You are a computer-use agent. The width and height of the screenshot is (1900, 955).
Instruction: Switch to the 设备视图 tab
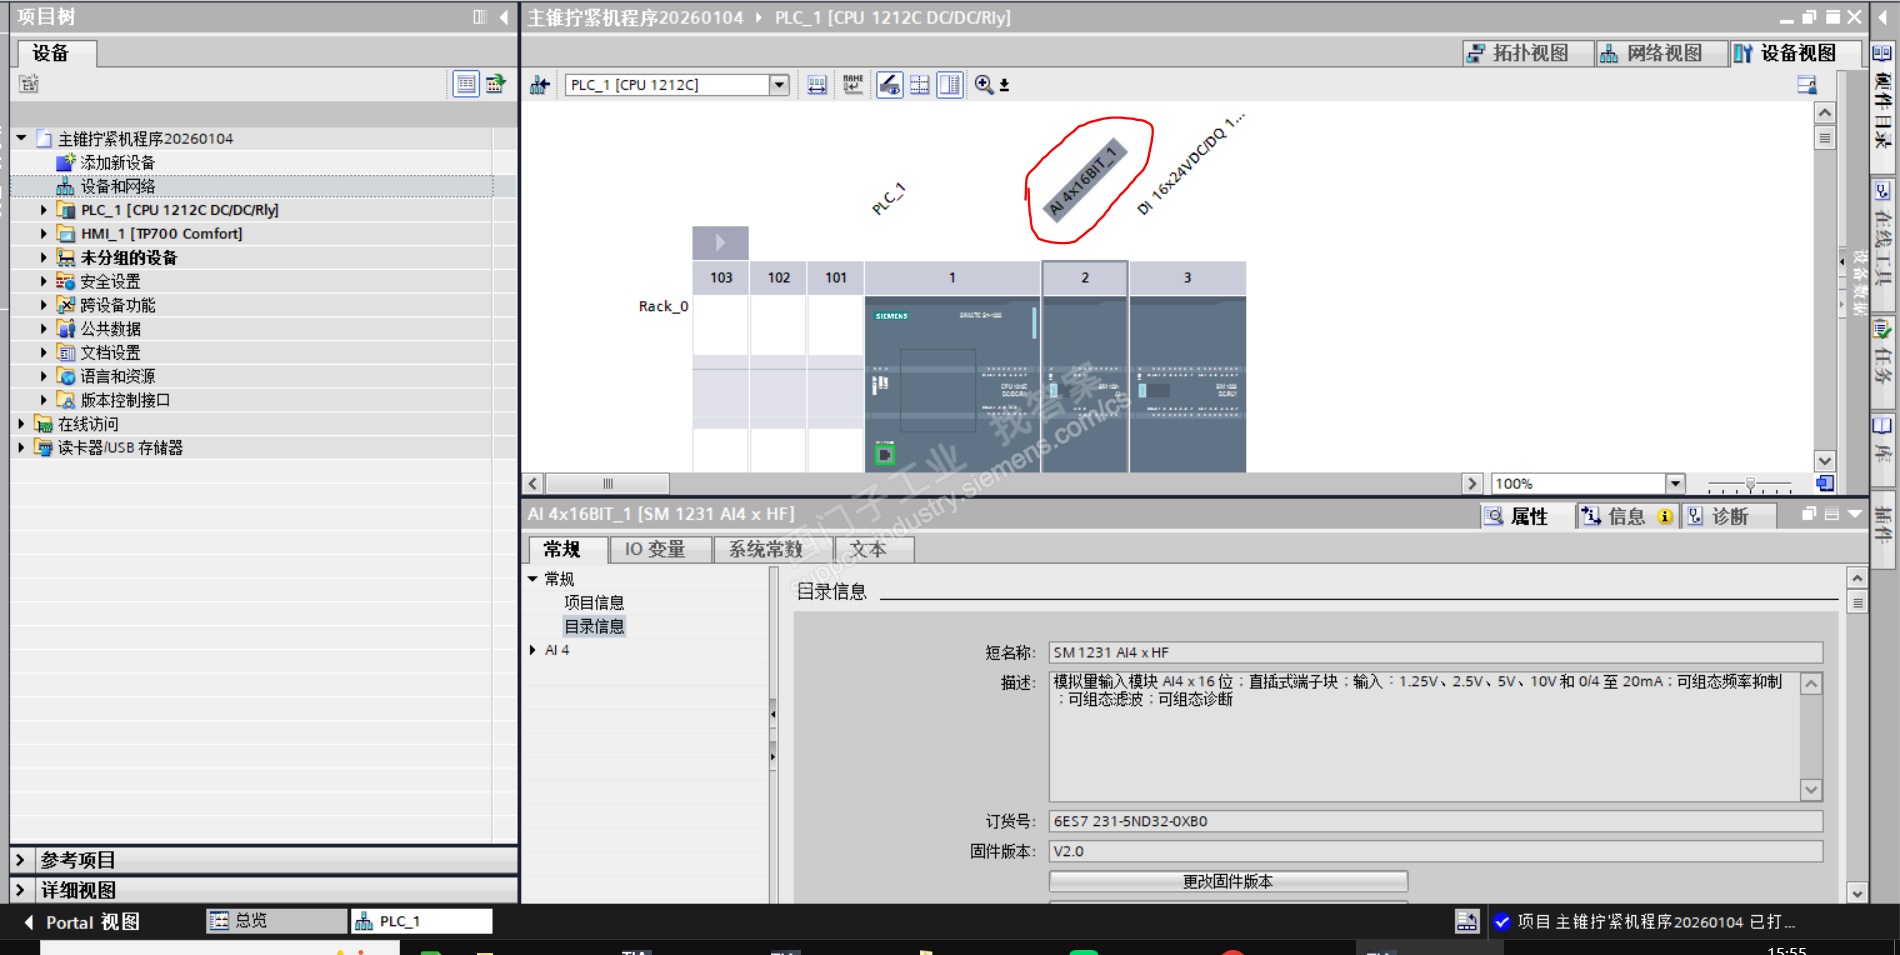point(1796,53)
